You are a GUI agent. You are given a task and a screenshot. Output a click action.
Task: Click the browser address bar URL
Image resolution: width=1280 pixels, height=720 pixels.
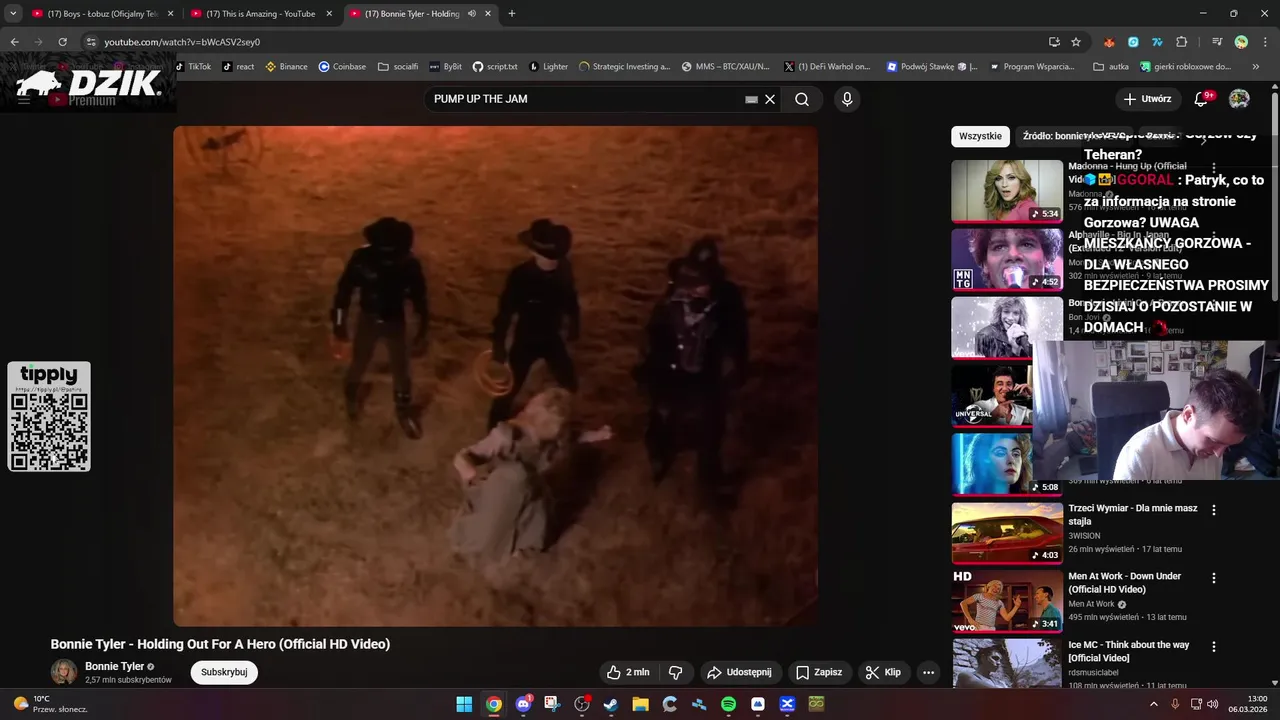point(182,42)
